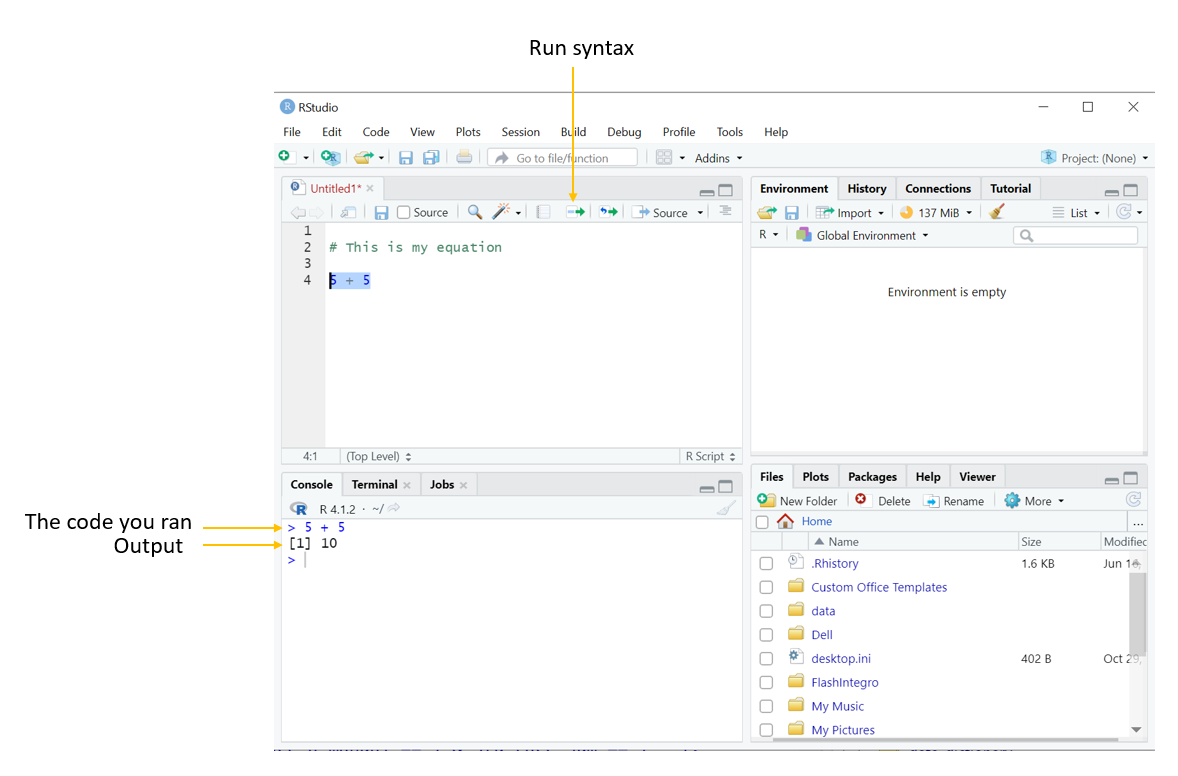
Task: Clear the console with the broom icon
Action: click(726, 509)
